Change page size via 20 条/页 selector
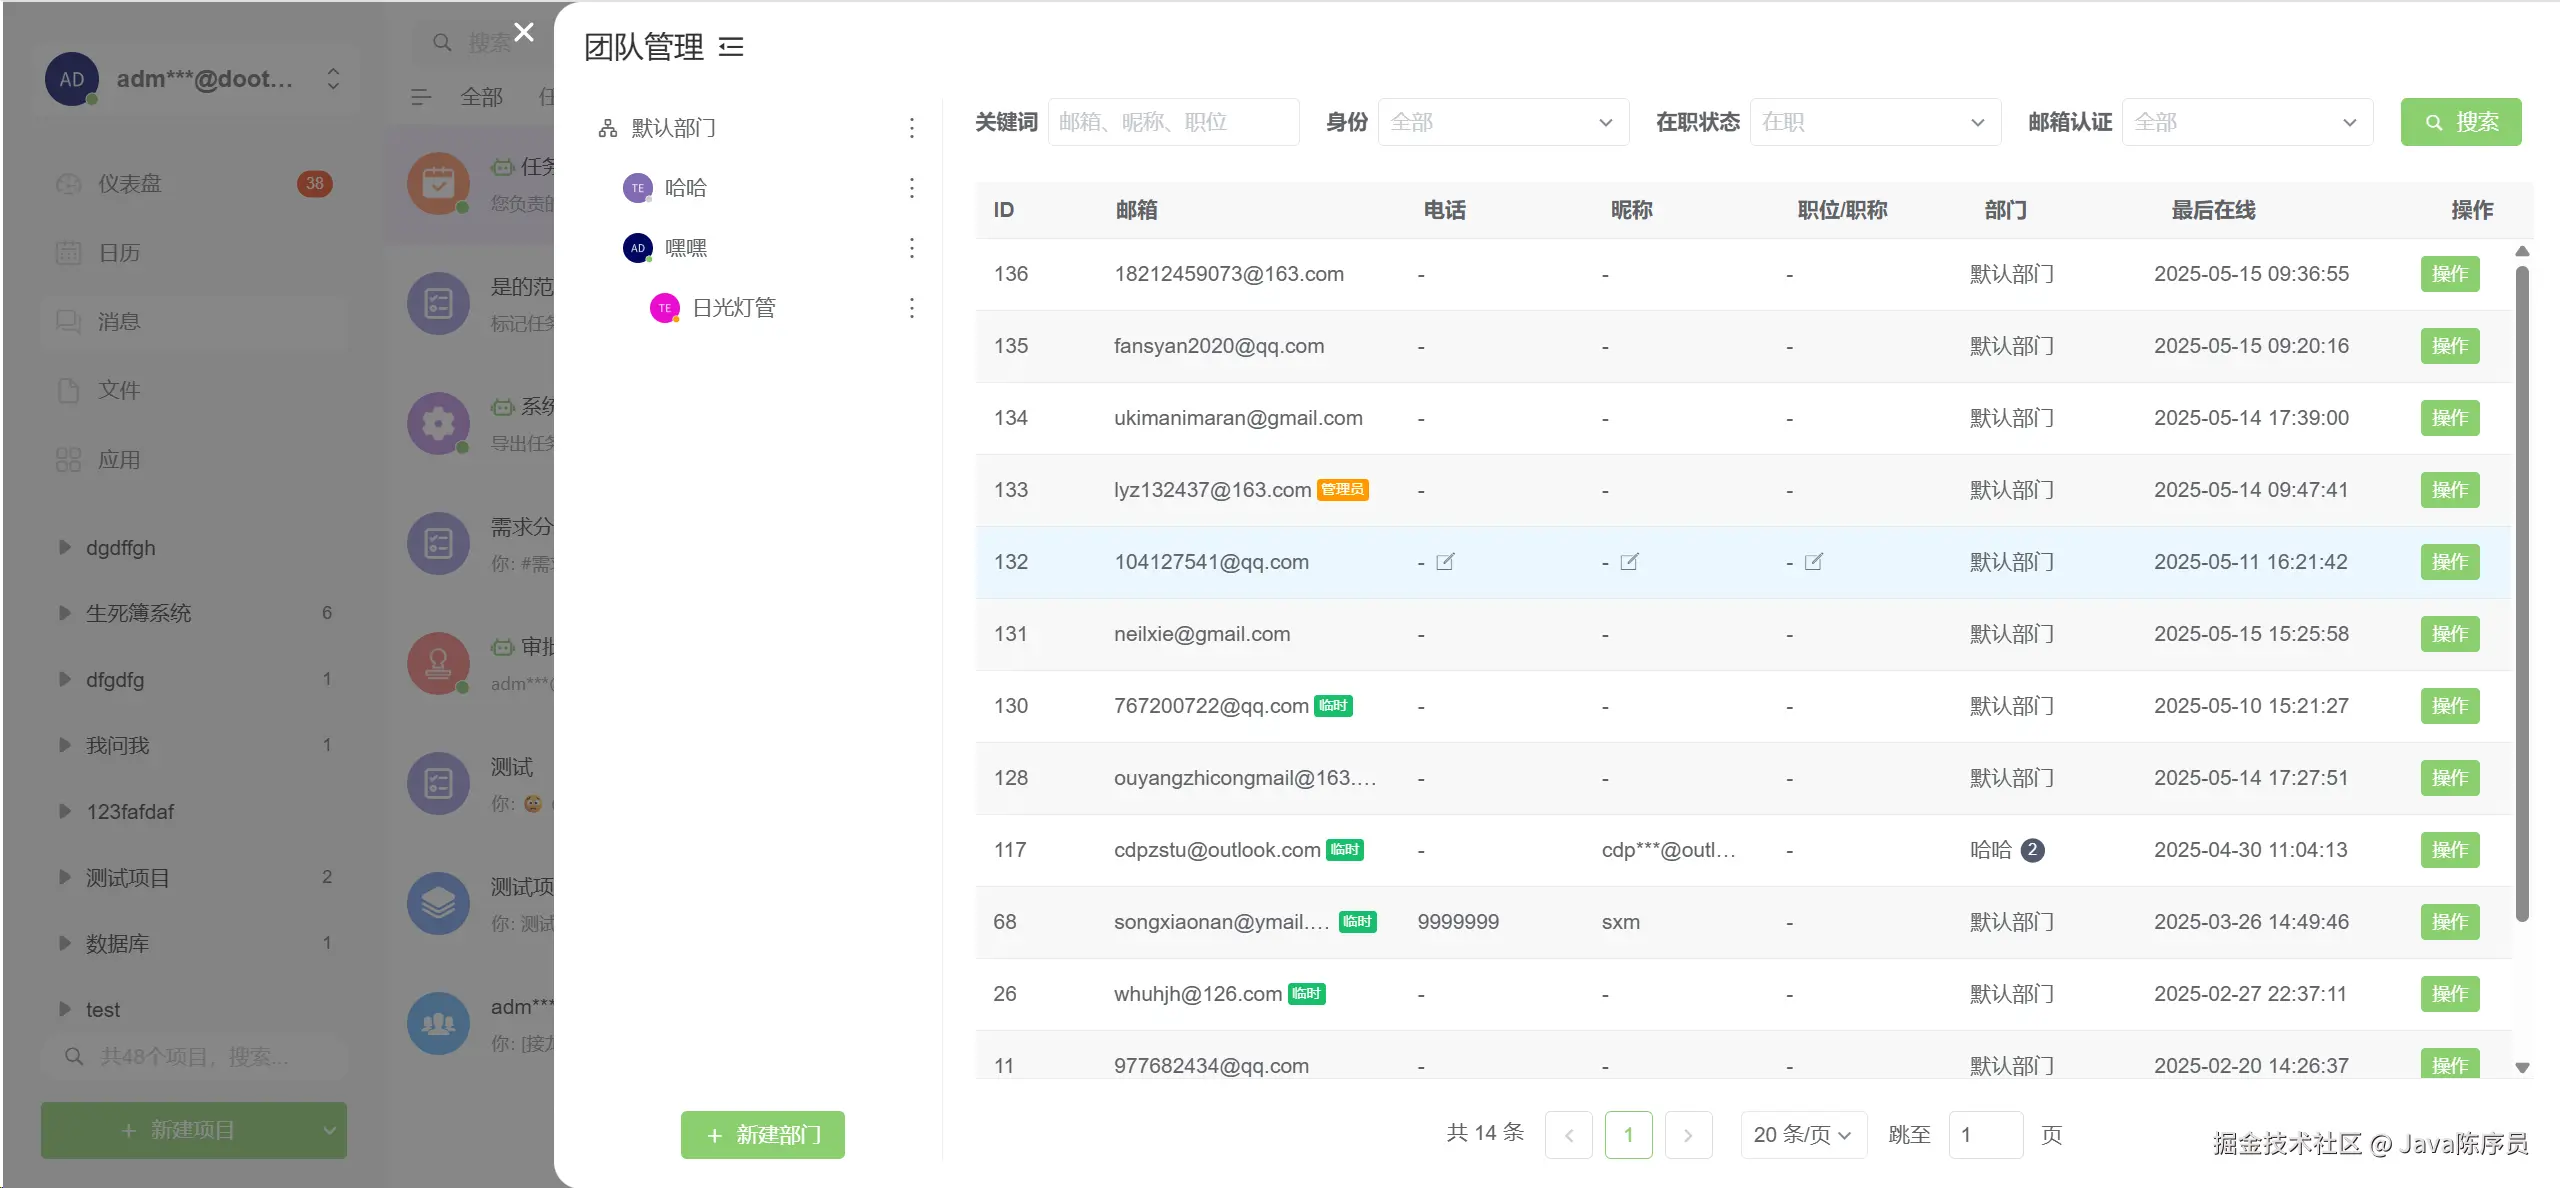 [1802, 1135]
